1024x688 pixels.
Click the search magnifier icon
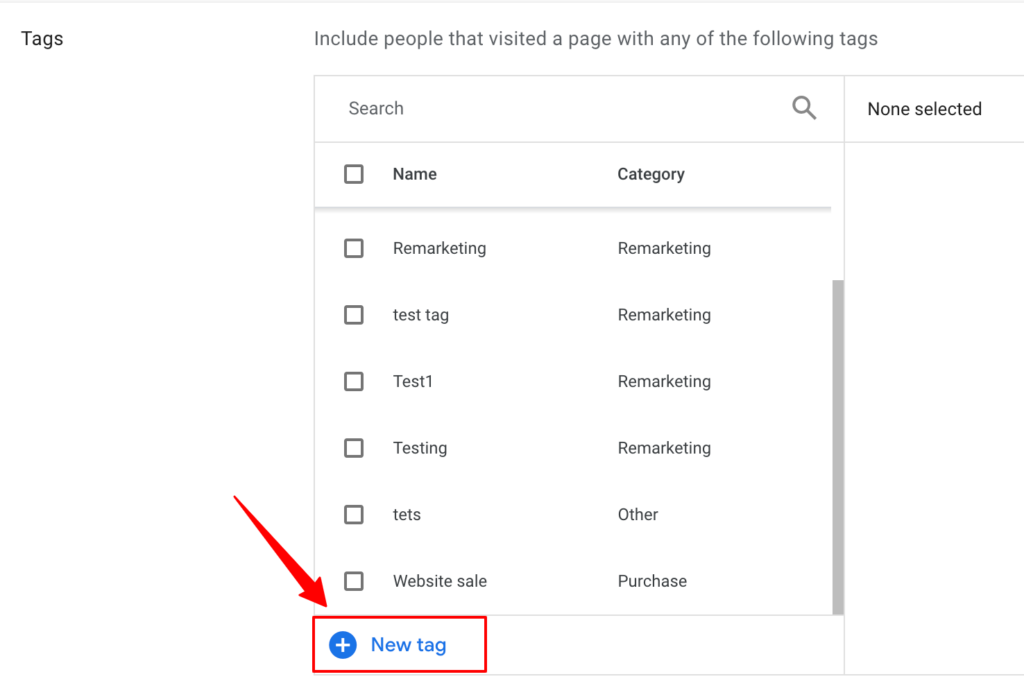click(x=804, y=107)
